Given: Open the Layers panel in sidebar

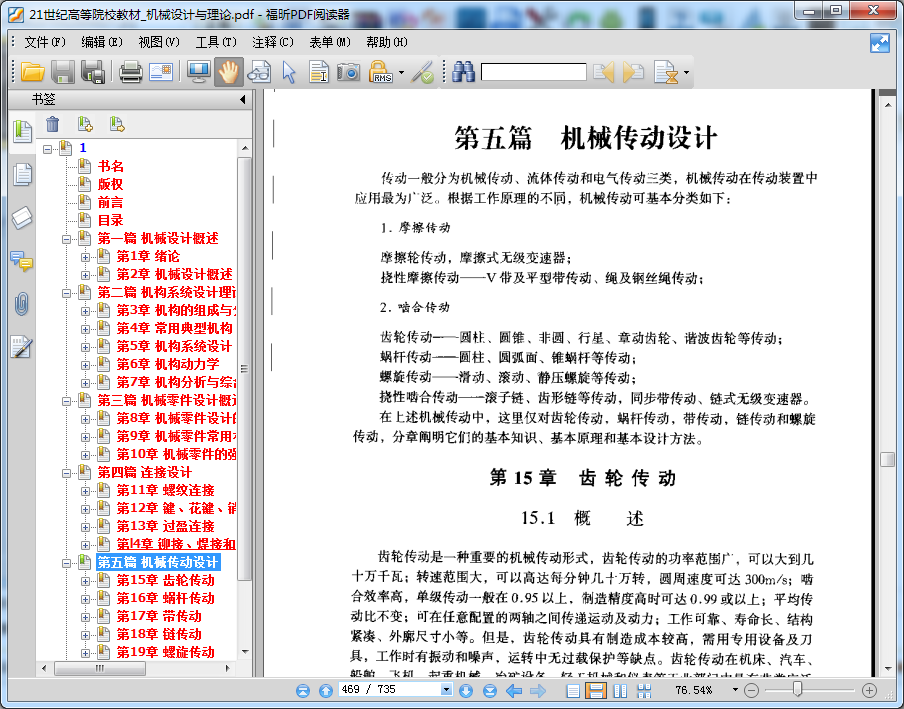Looking at the screenshot, I should coord(22,217).
